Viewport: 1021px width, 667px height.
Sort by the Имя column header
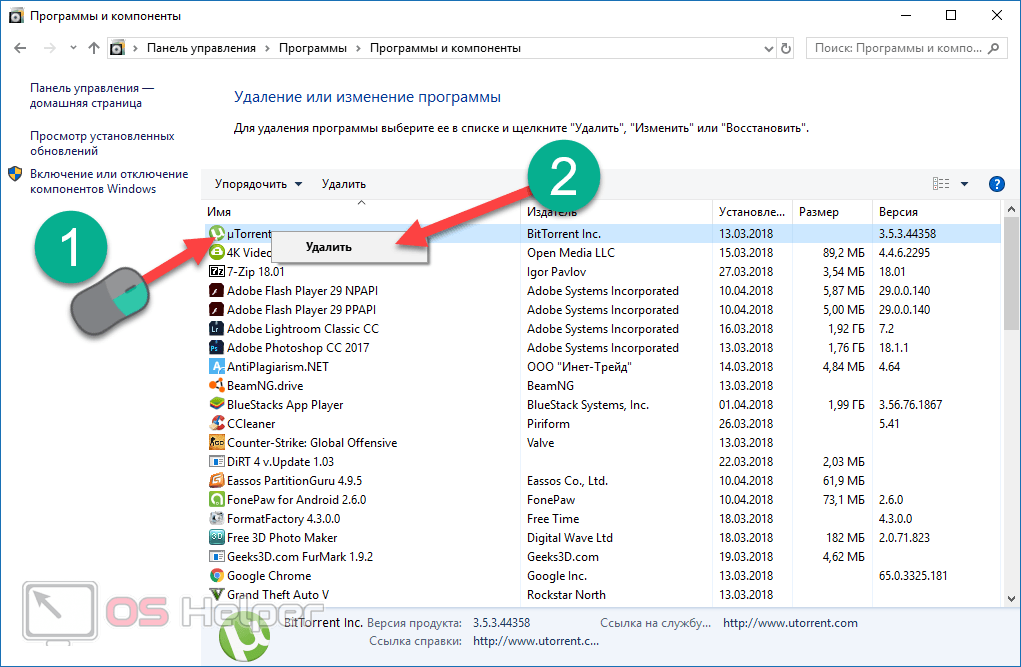[x=361, y=212]
